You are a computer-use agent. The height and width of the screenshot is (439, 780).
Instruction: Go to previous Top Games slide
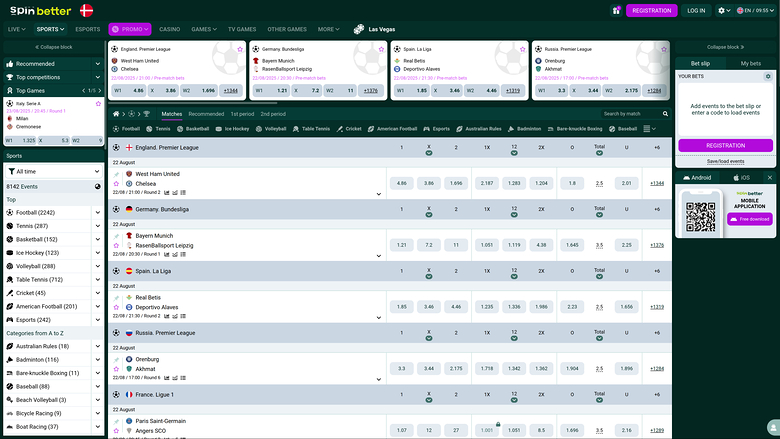click(x=84, y=90)
